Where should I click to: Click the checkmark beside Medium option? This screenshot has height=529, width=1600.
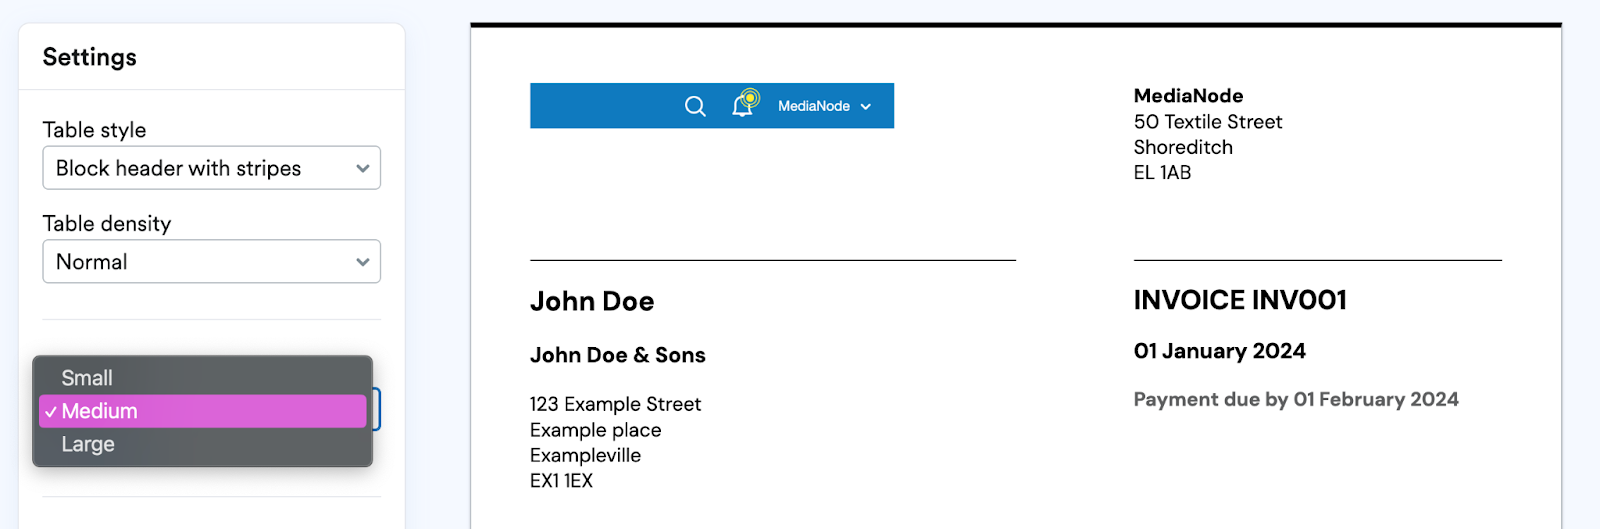point(51,412)
